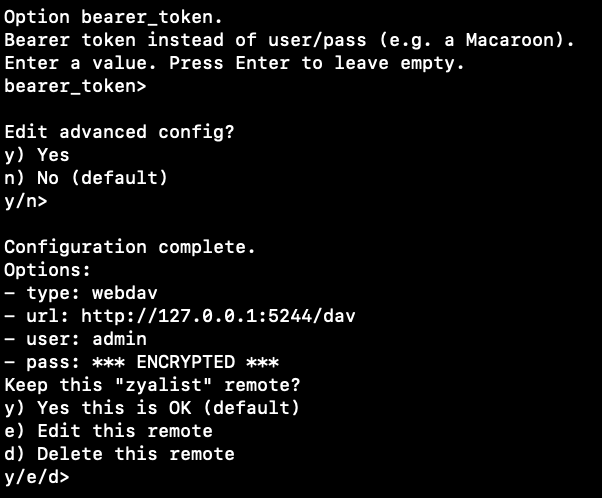Click the word "Macaroon" in description

pyautogui.click(x=509, y=40)
